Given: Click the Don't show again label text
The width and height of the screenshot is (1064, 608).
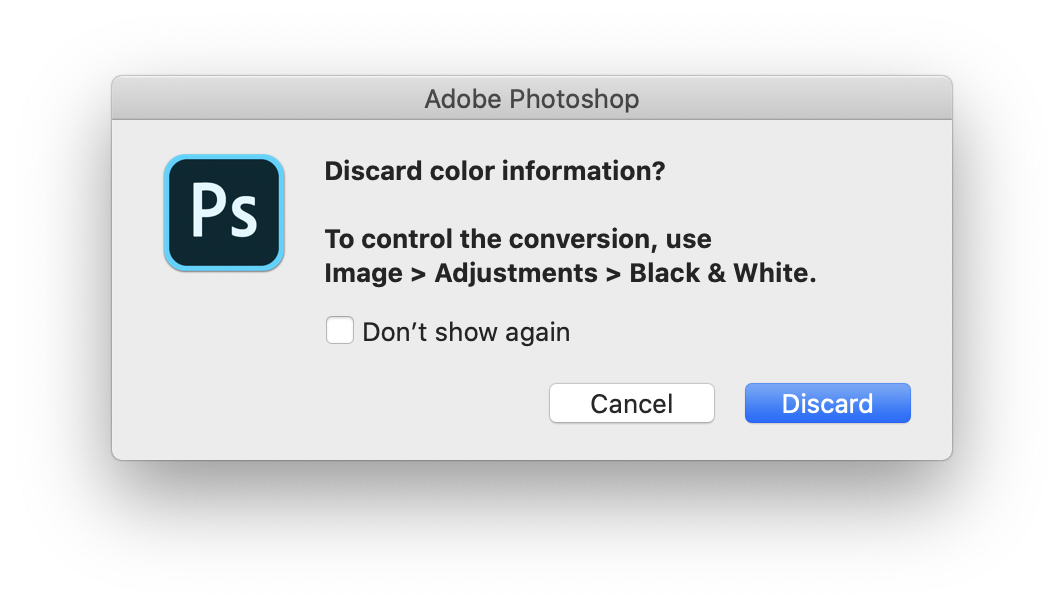Looking at the screenshot, I should pos(466,332).
